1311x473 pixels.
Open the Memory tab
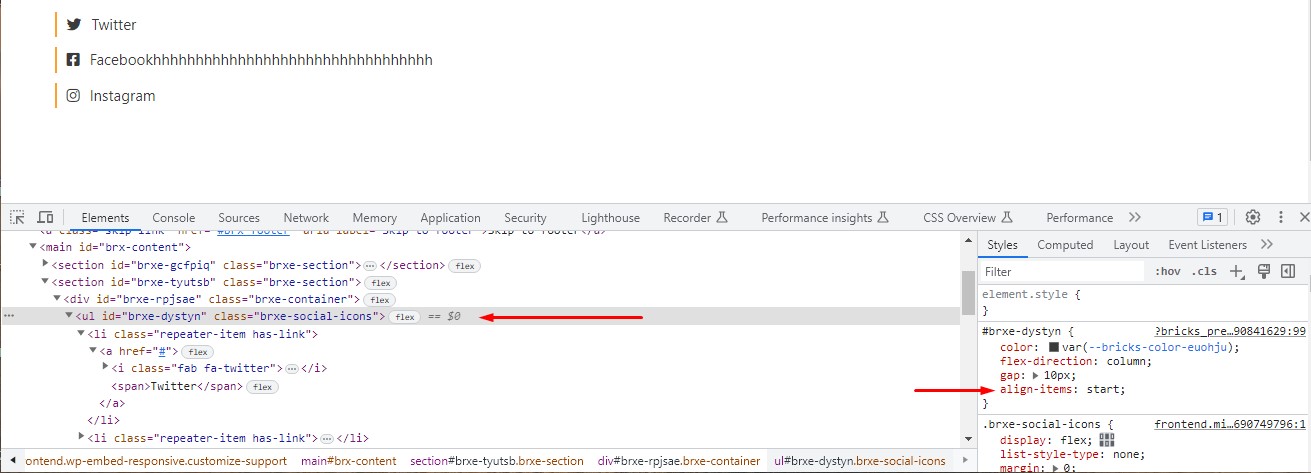tap(375, 217)
